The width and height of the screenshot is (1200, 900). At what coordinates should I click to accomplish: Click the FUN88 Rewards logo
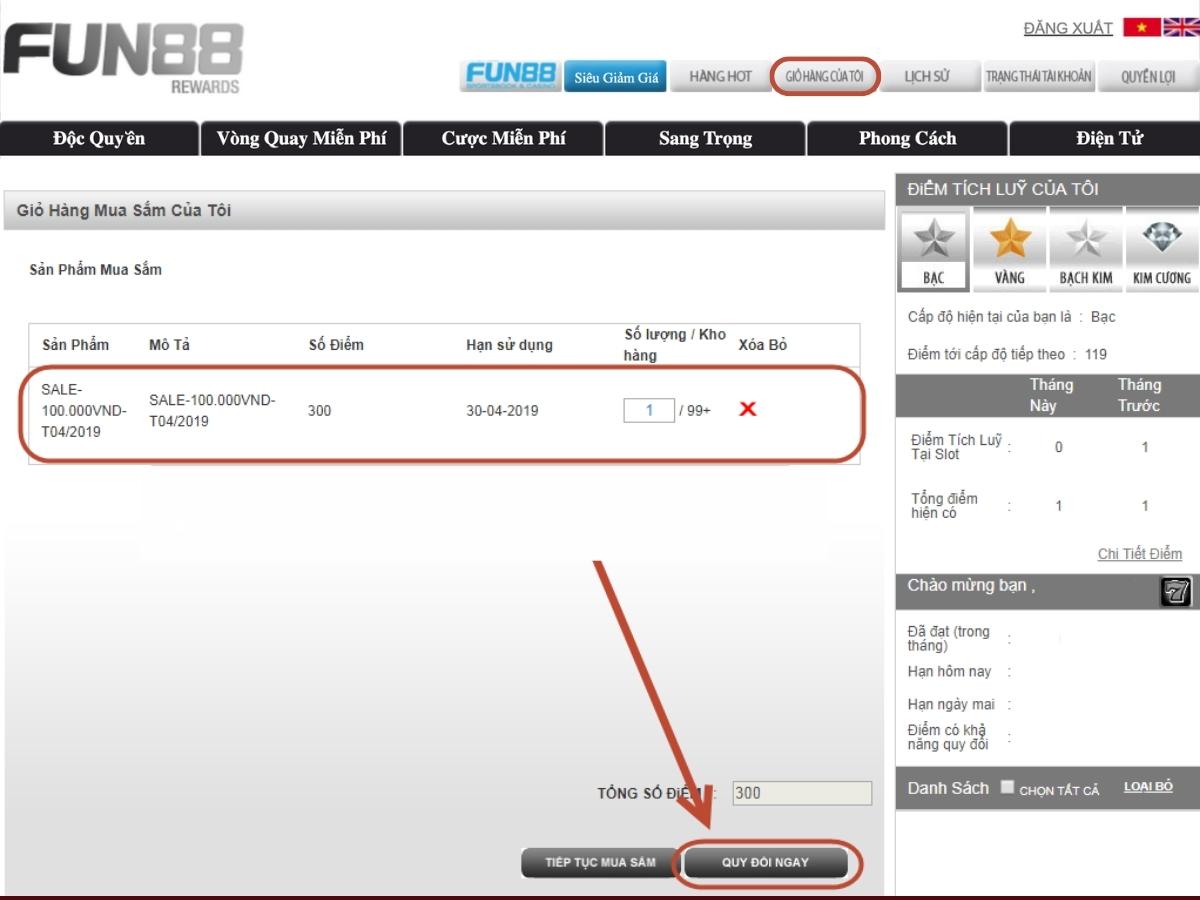coord(123,58)
